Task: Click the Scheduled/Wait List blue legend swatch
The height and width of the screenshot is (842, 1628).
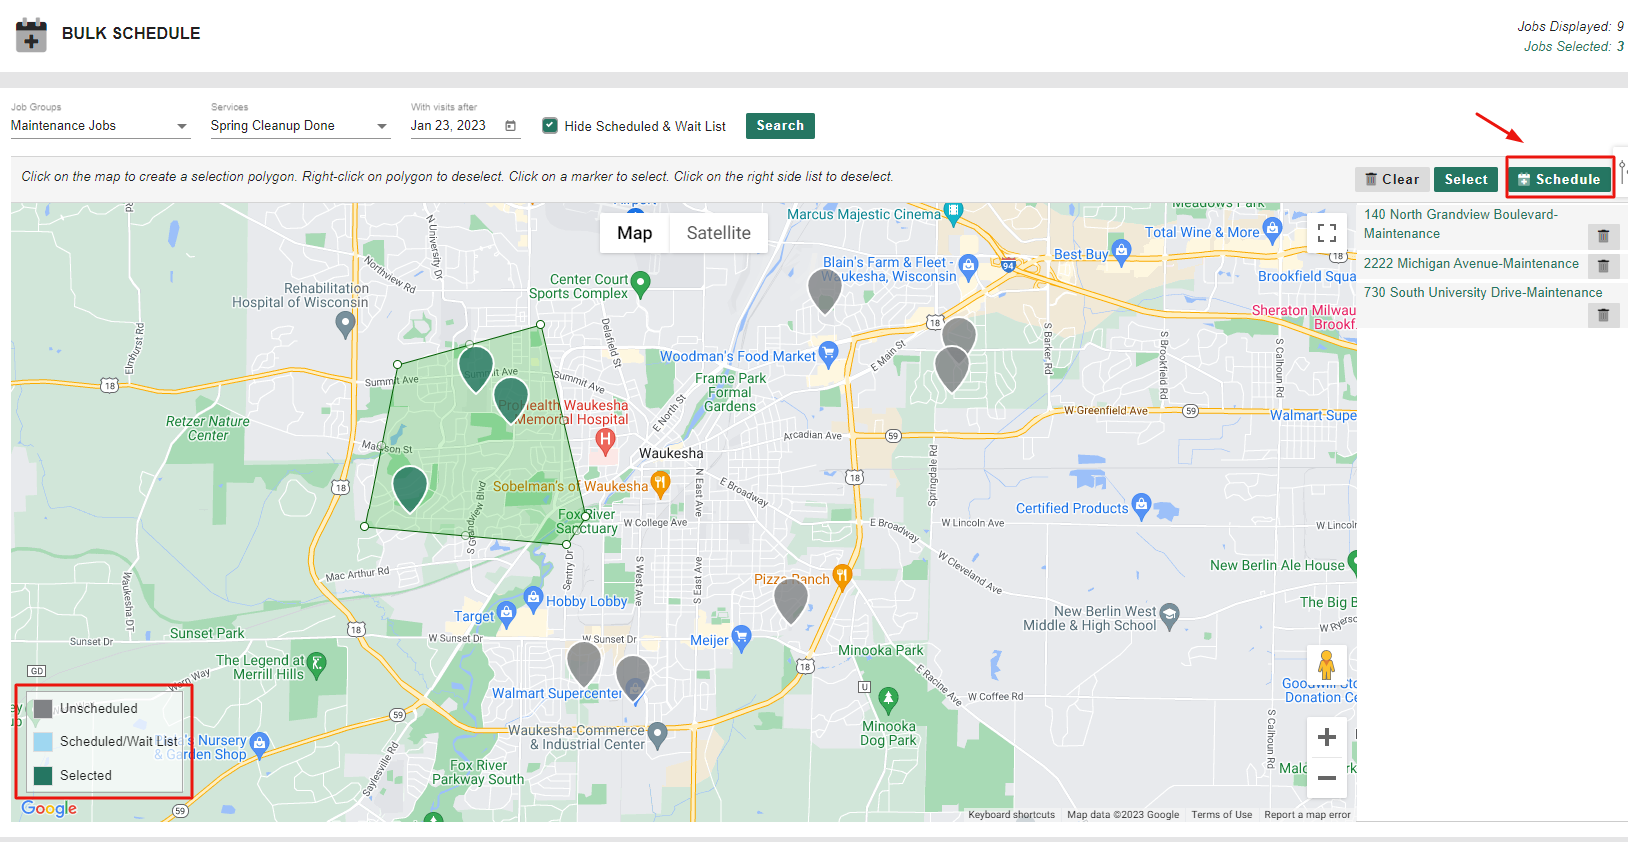Action: pos(43,742)
